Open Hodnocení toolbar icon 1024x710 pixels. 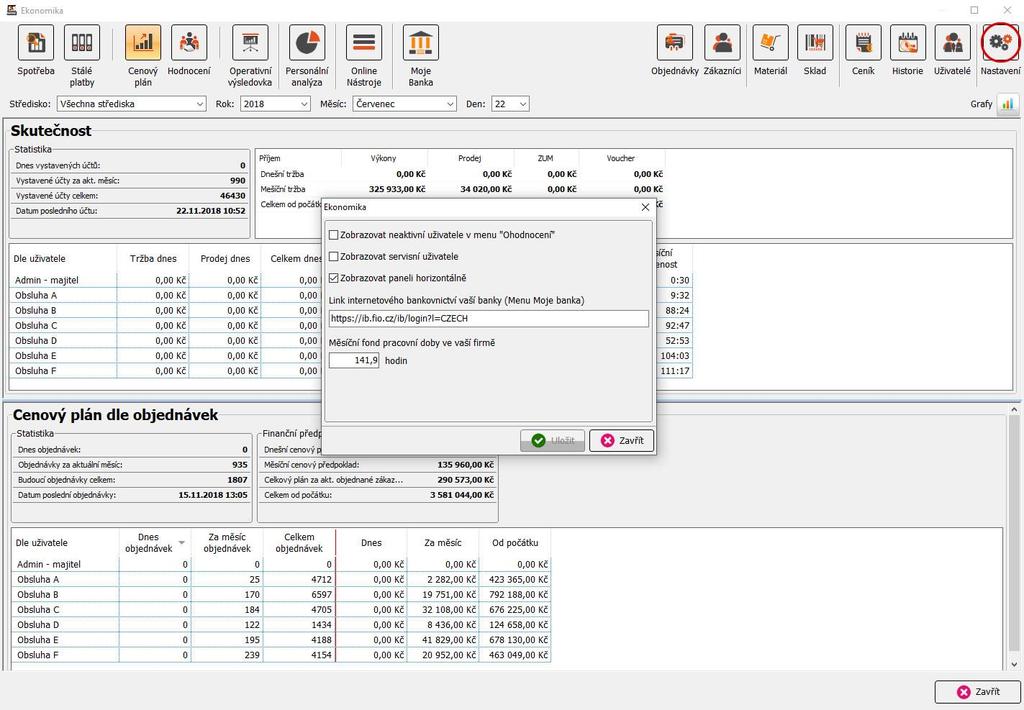tap(189, 43)
